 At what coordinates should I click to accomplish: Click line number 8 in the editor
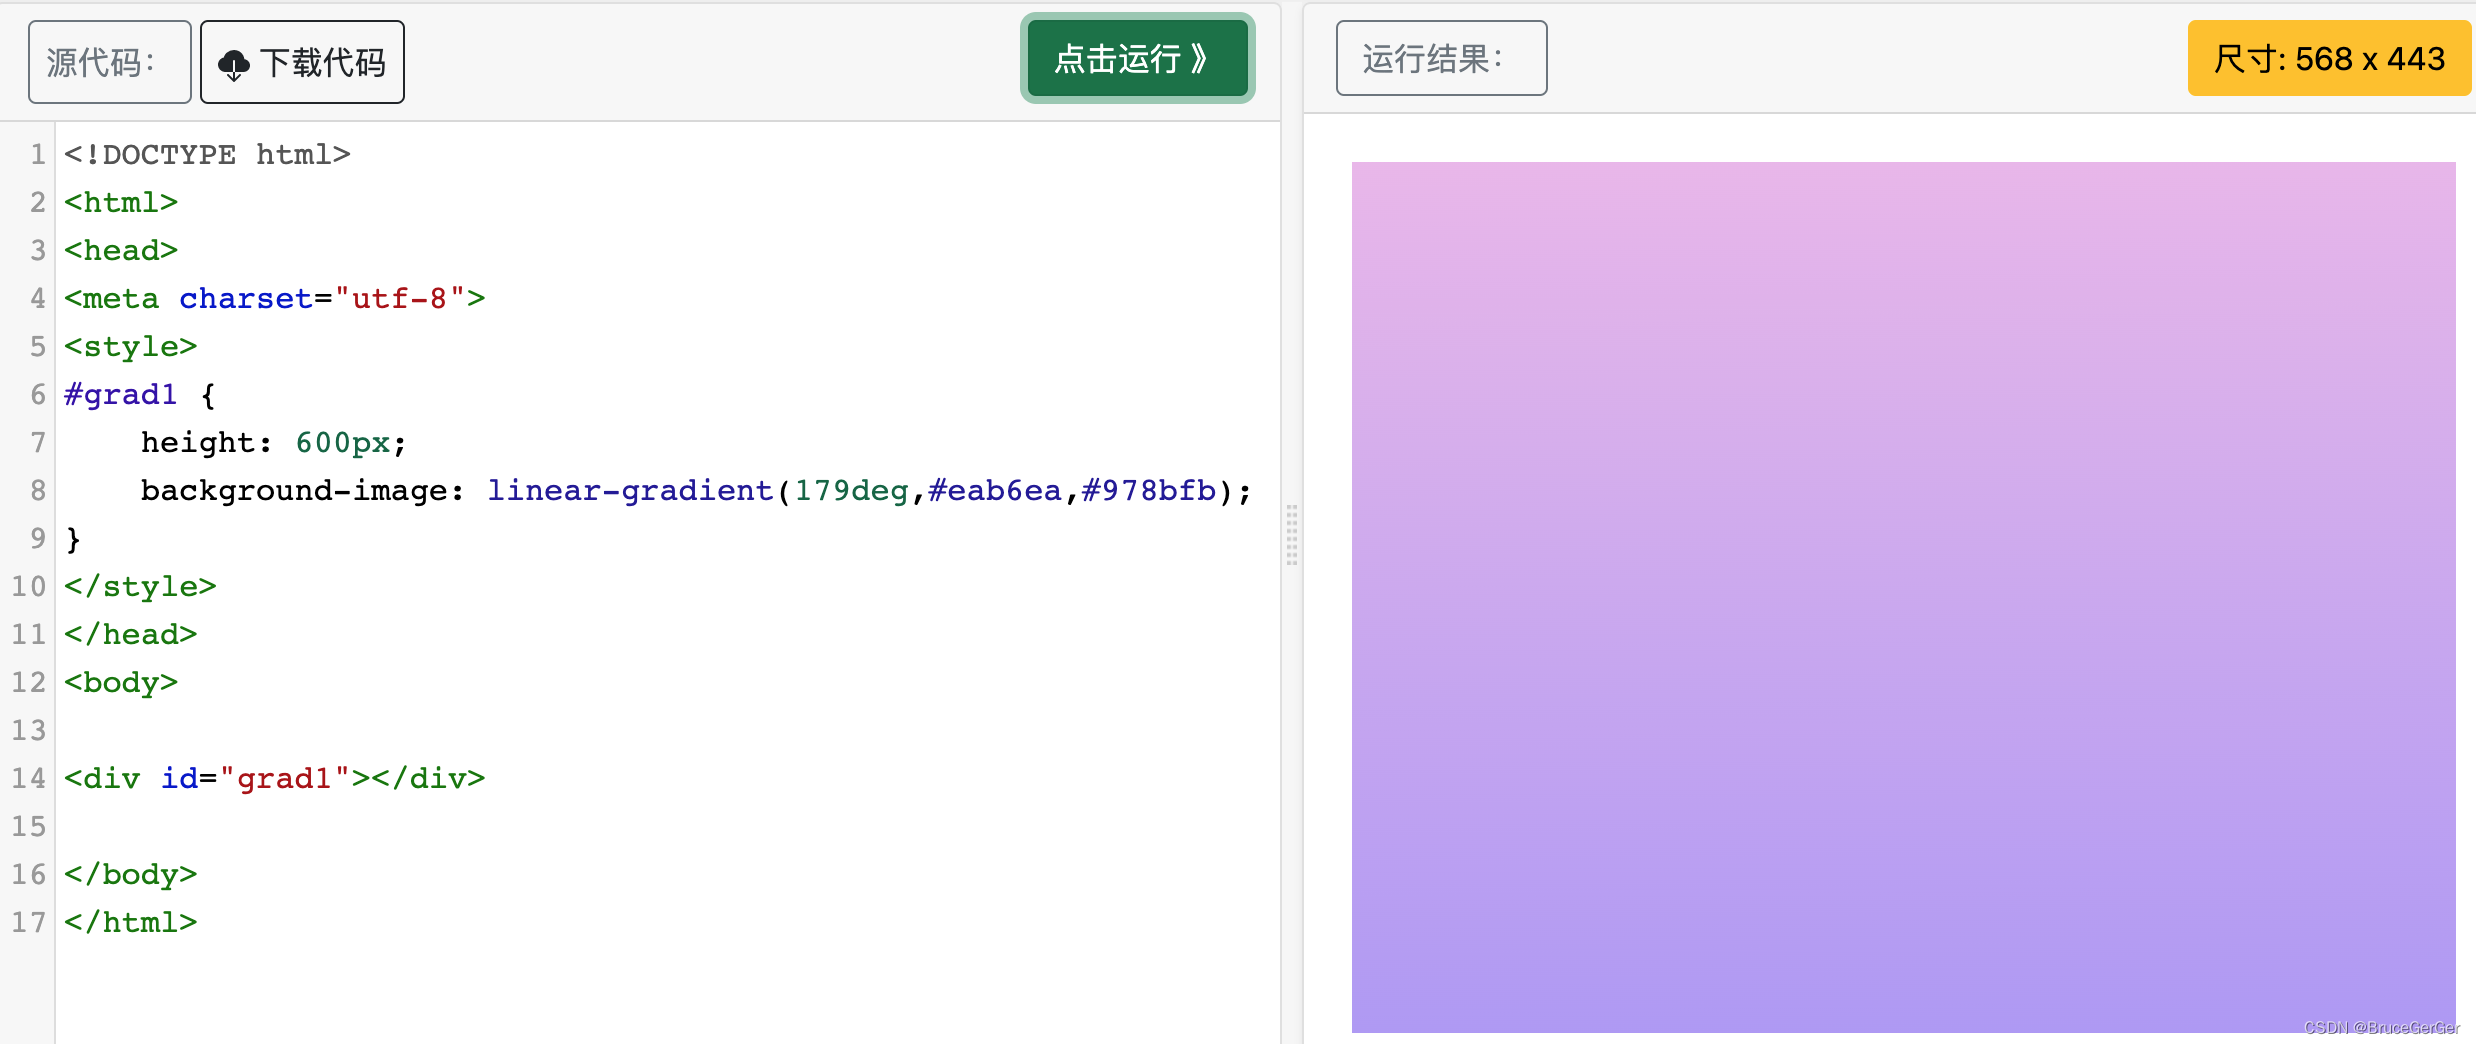(38, 490)
